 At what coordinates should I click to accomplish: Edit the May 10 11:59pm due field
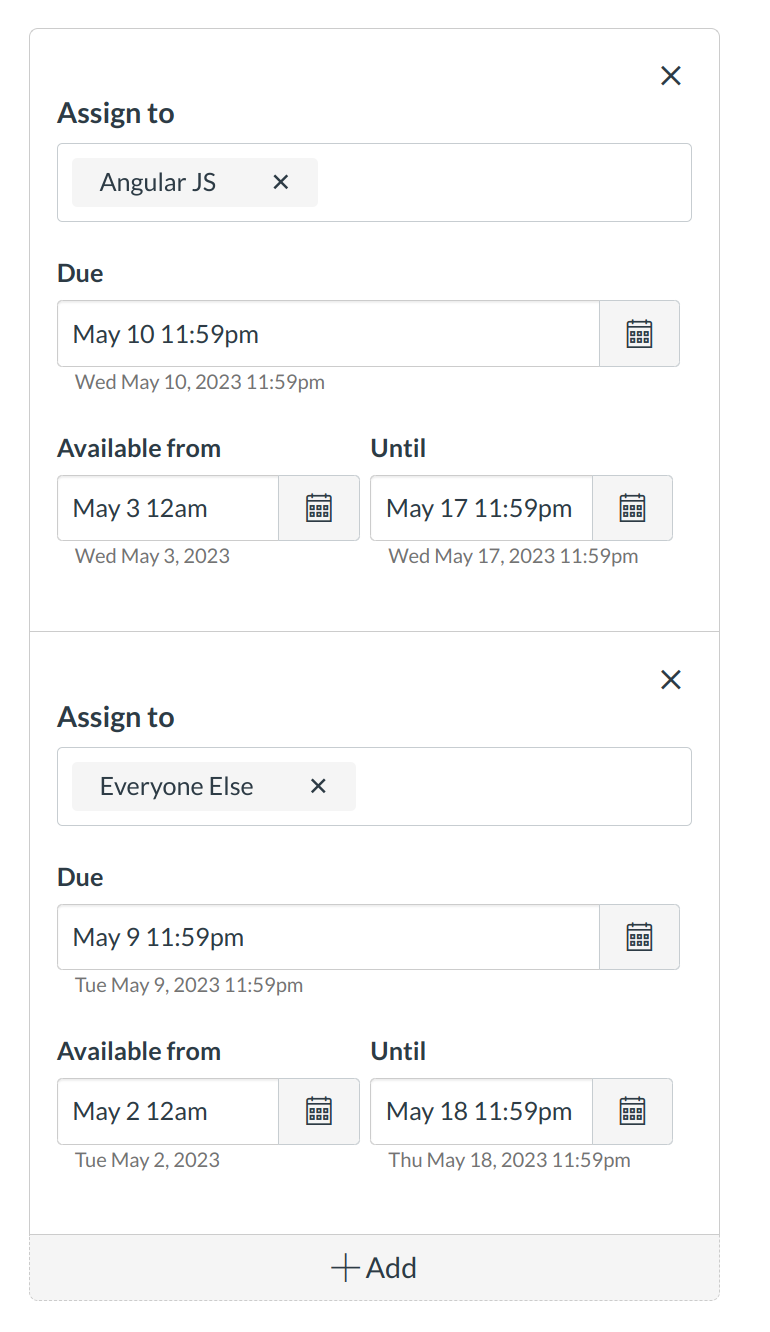click(x=328, y=334)
